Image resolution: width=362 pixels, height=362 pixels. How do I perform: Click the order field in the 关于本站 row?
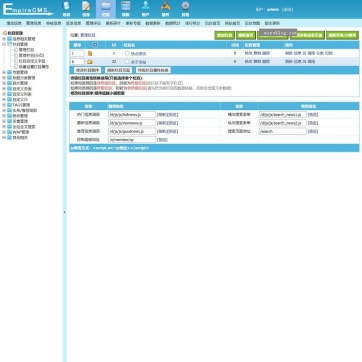tap(77, 62)
